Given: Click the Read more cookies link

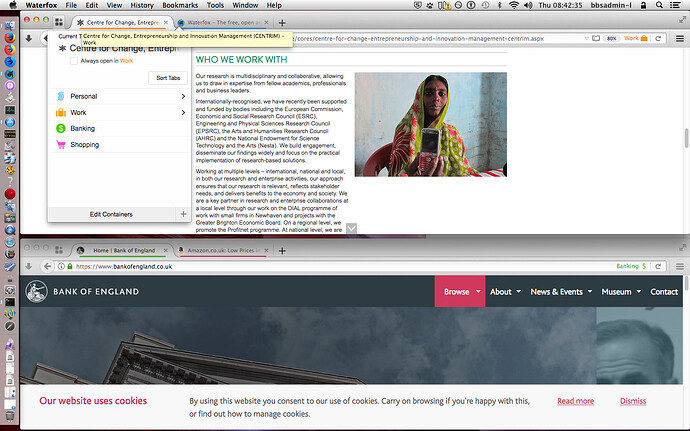Looking at the screenshot, I should coord(576,401).
